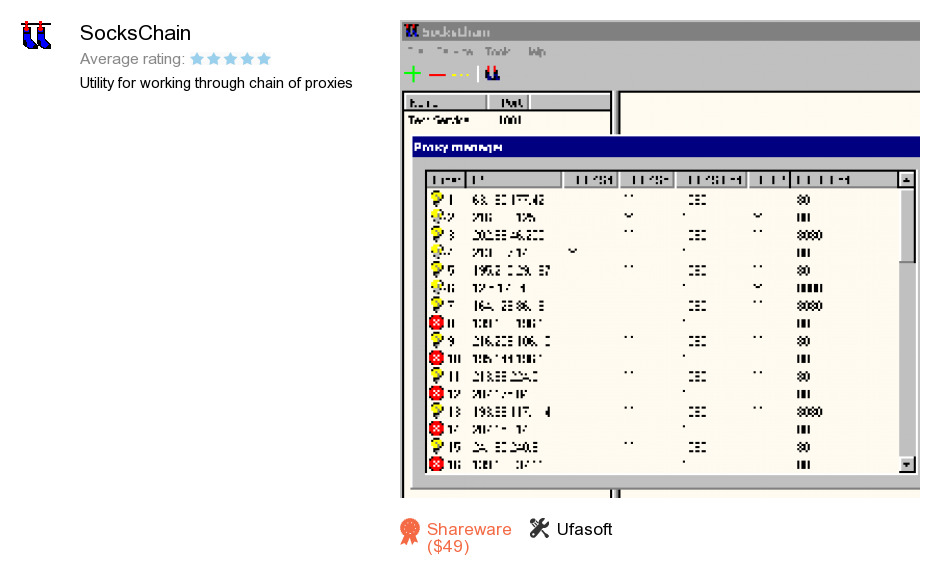Click the scroll down arrow in Proxy manager
Viewport: 940px width, 582px height.
point(906,464)
